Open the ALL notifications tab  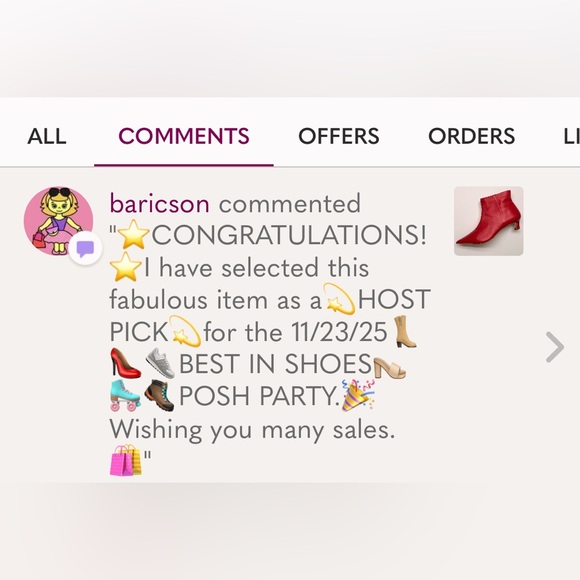pyautogui.click(x=47, y=136)
